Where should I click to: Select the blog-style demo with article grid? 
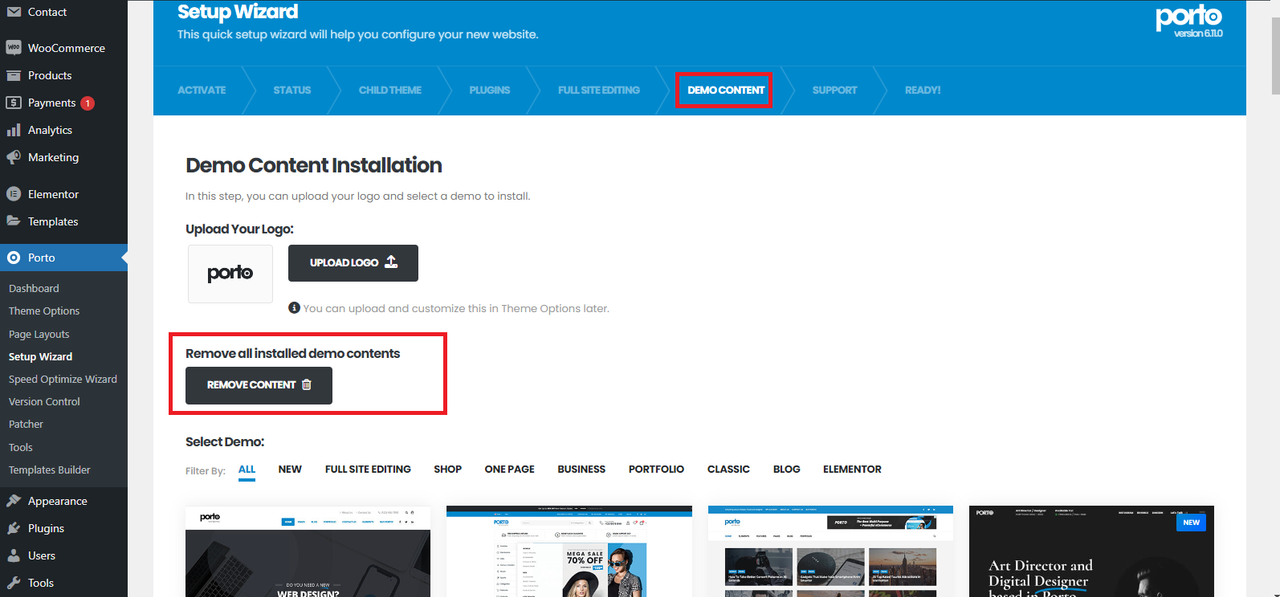830,551
